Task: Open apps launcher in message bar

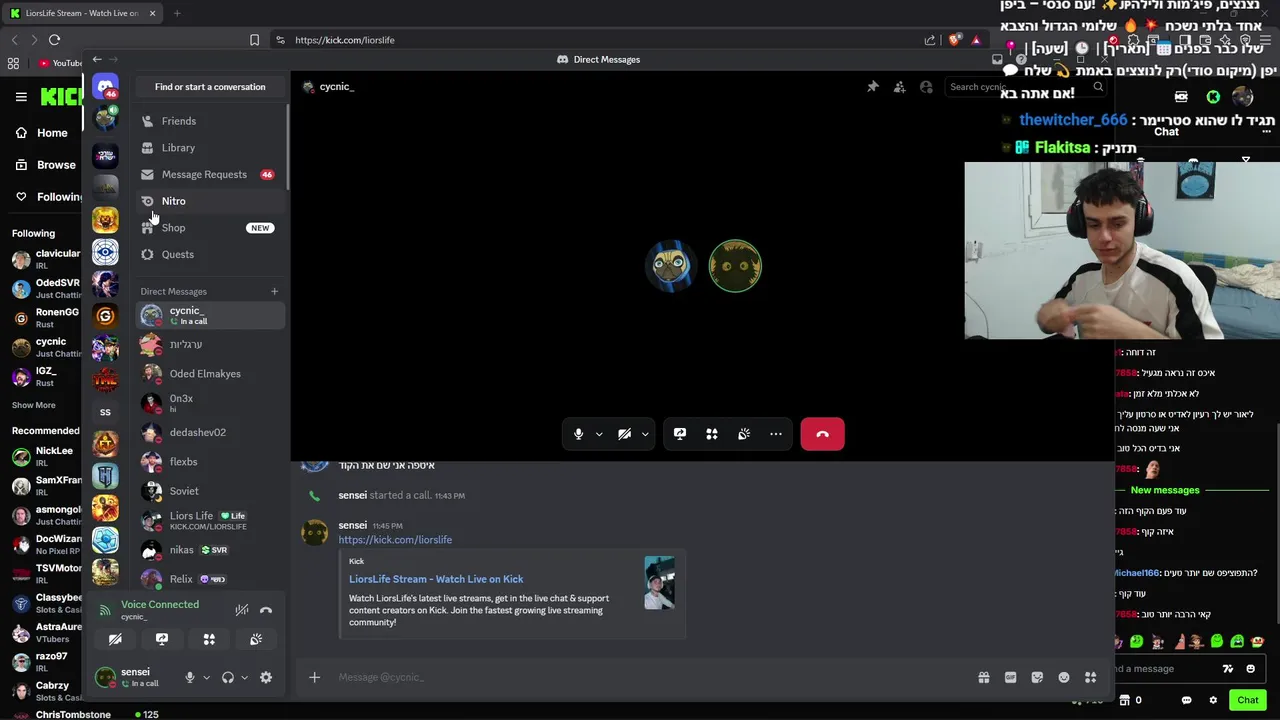Action: click(x=1090, y=677)
